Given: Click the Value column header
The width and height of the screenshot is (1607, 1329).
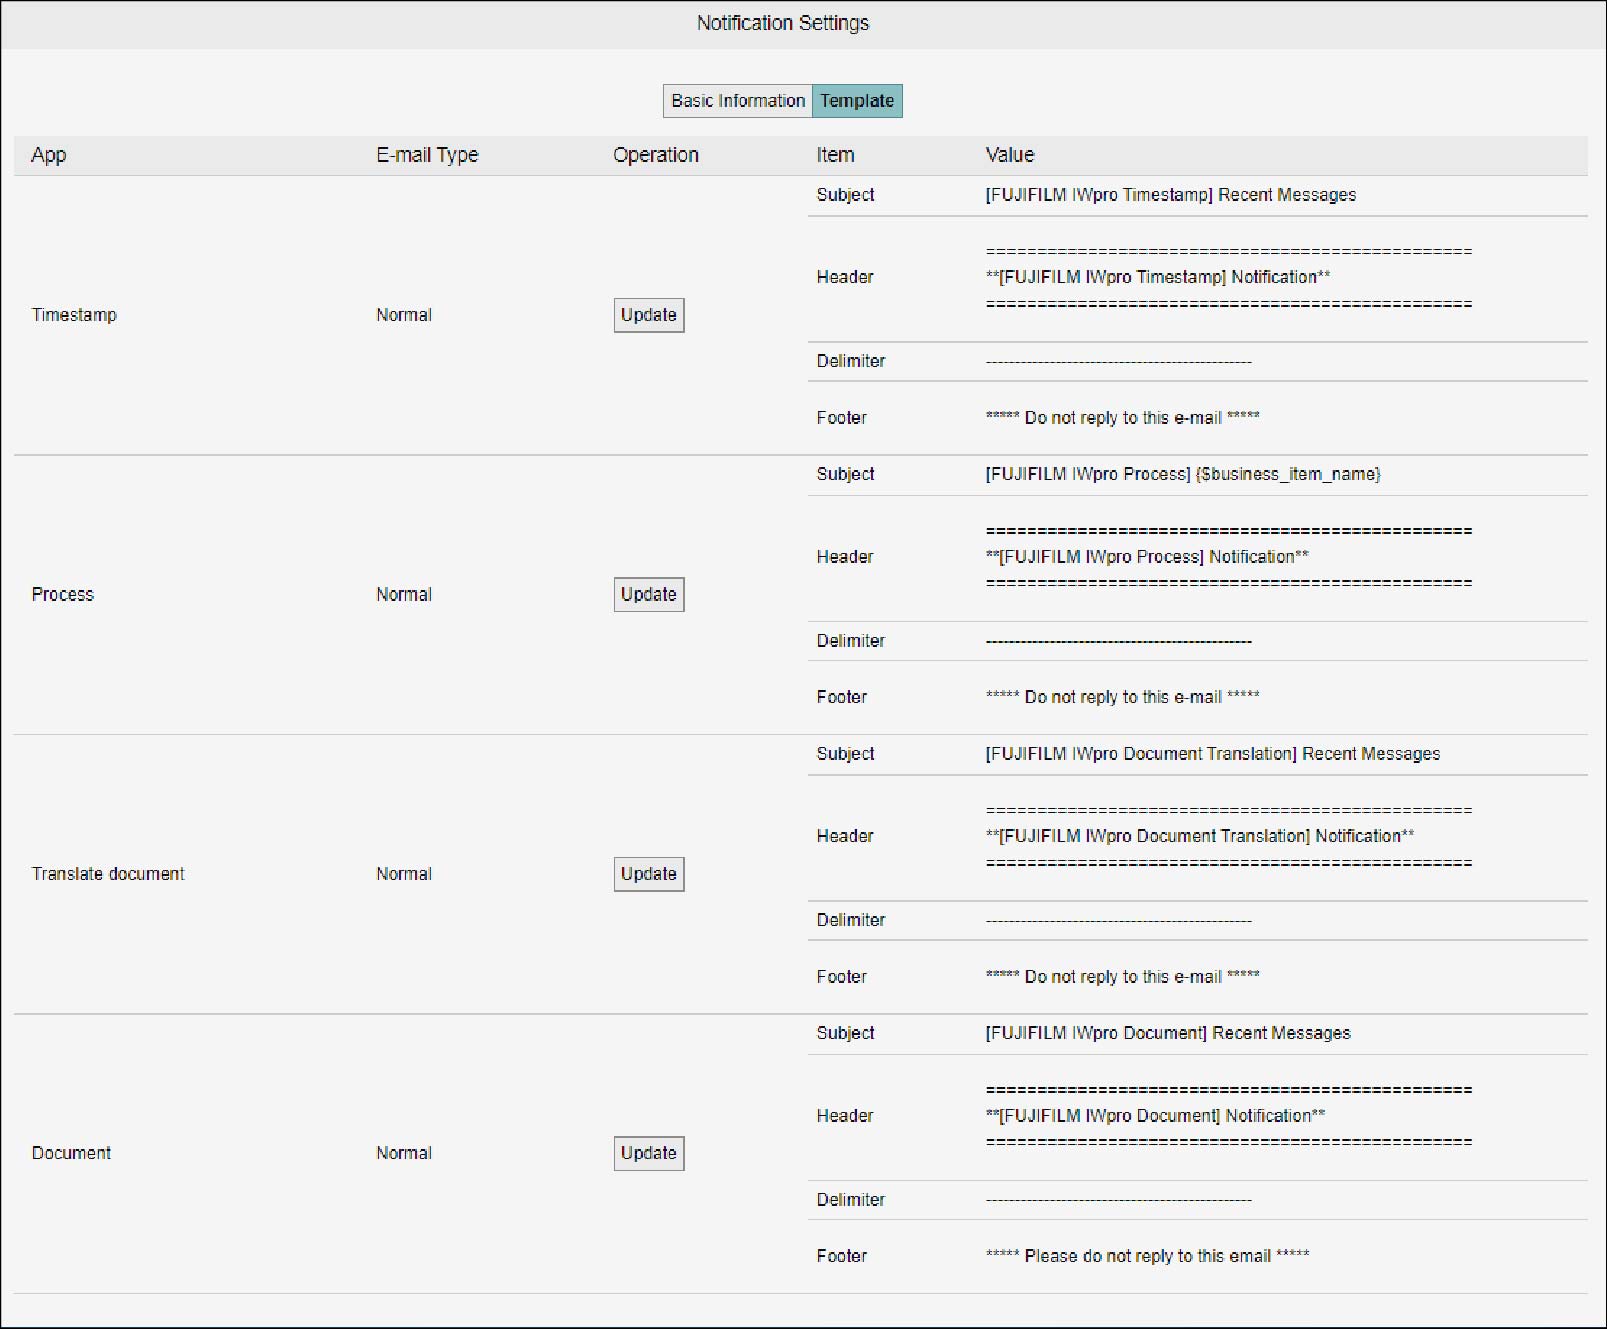Looking at the screenshot, I should (1010, 155).
